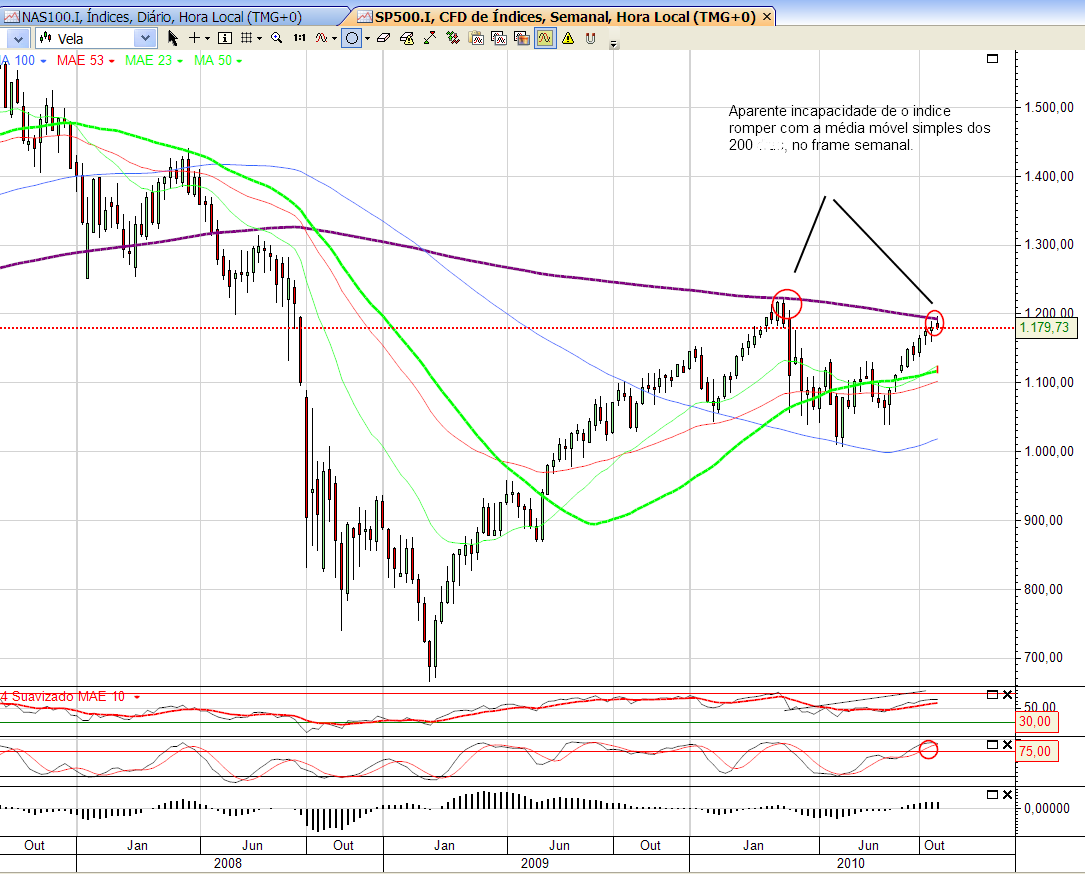Screen dimensions: 1085x874
Task: Toggle the data info window icon
Action: click(x=224, y=38)
